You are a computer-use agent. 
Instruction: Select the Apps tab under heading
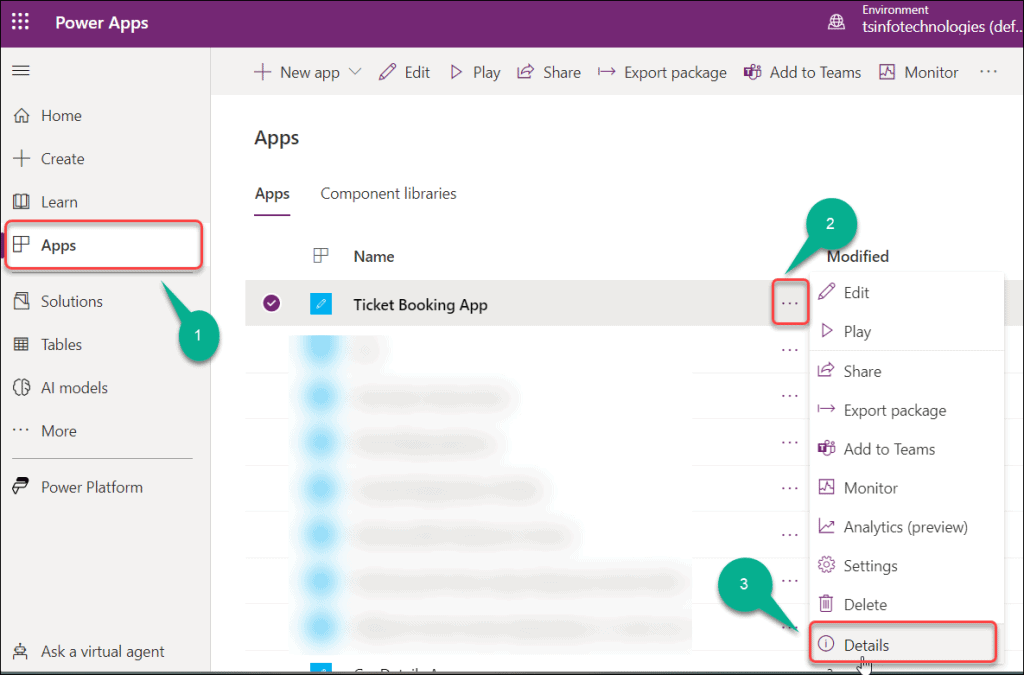pyautogui.click(x=272, y=194)
